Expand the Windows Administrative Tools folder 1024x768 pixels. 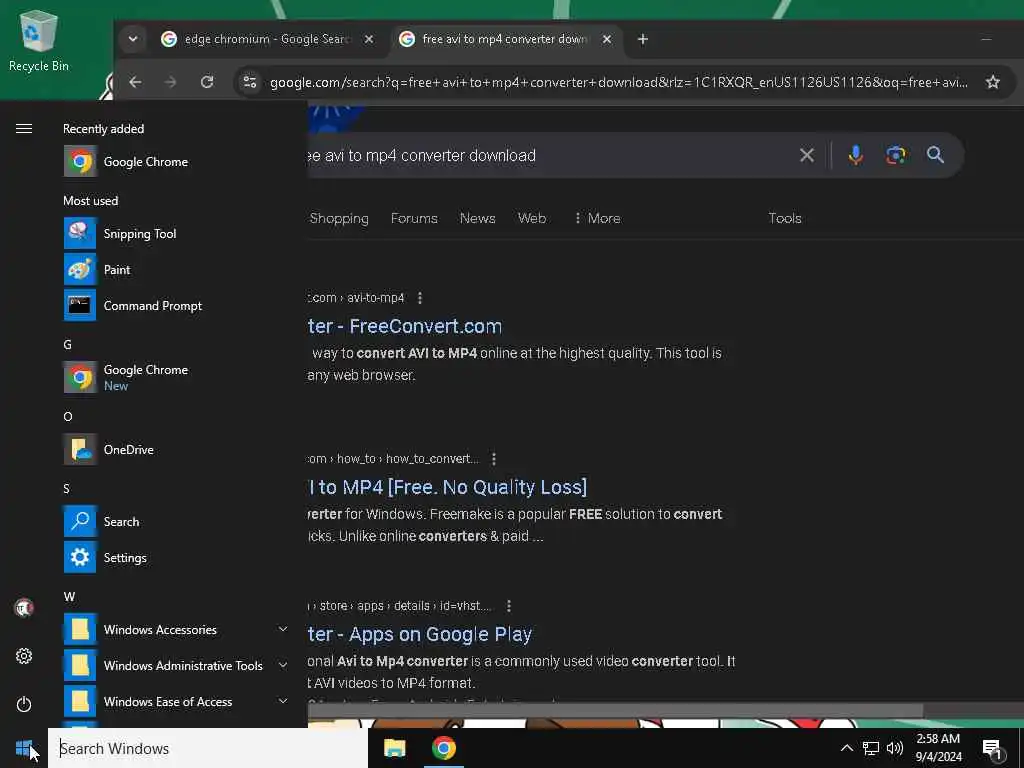(176, 665)
